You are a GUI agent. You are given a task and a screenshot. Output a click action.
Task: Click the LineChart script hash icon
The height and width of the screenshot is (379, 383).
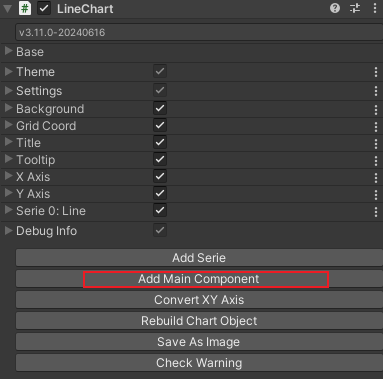(25, 8)
